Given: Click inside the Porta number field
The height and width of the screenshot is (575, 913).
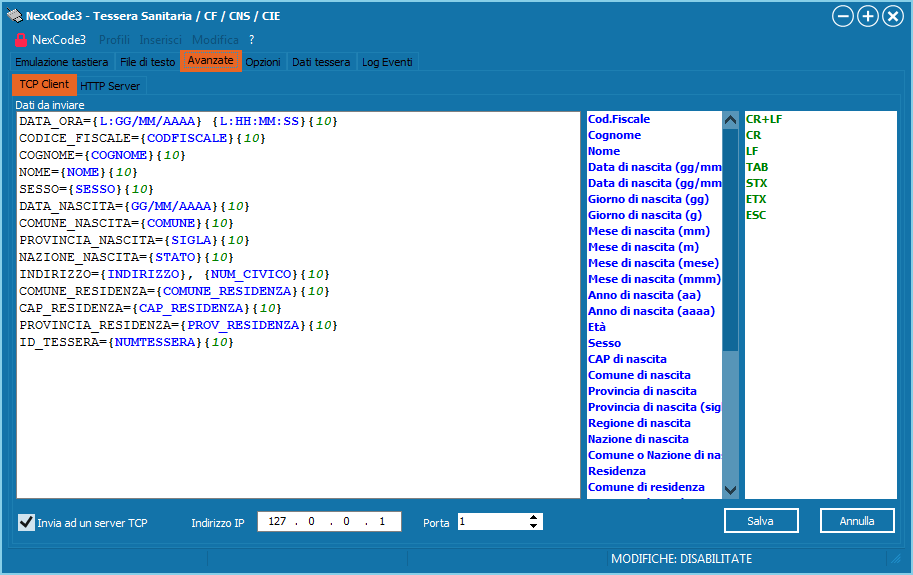Looking at the screenshot, I should (x=490, y=522).
